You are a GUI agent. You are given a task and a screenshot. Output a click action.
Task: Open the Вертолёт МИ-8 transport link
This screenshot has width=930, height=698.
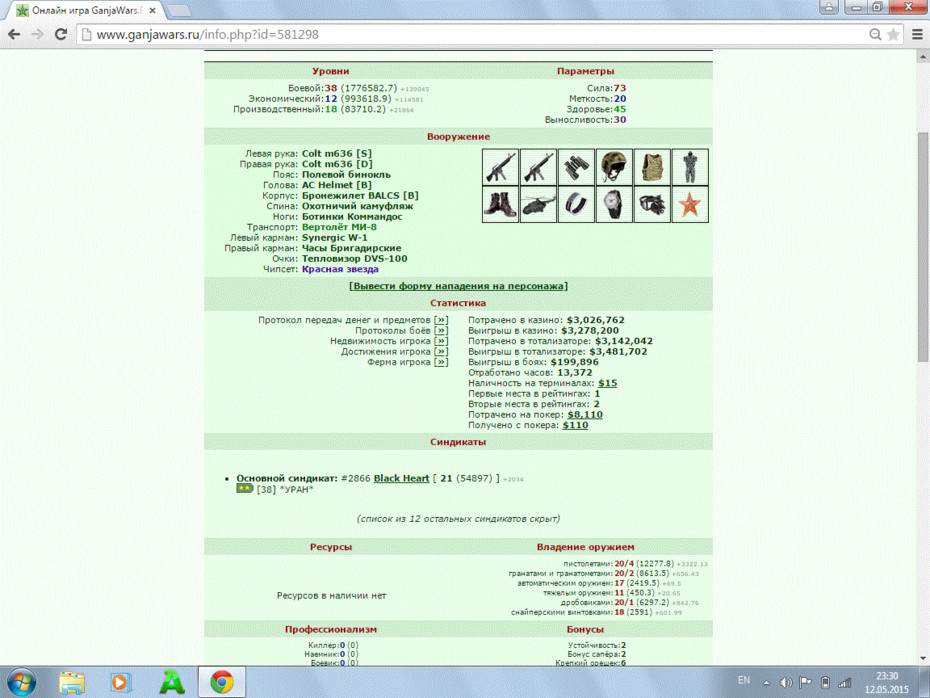pos(339,227)
